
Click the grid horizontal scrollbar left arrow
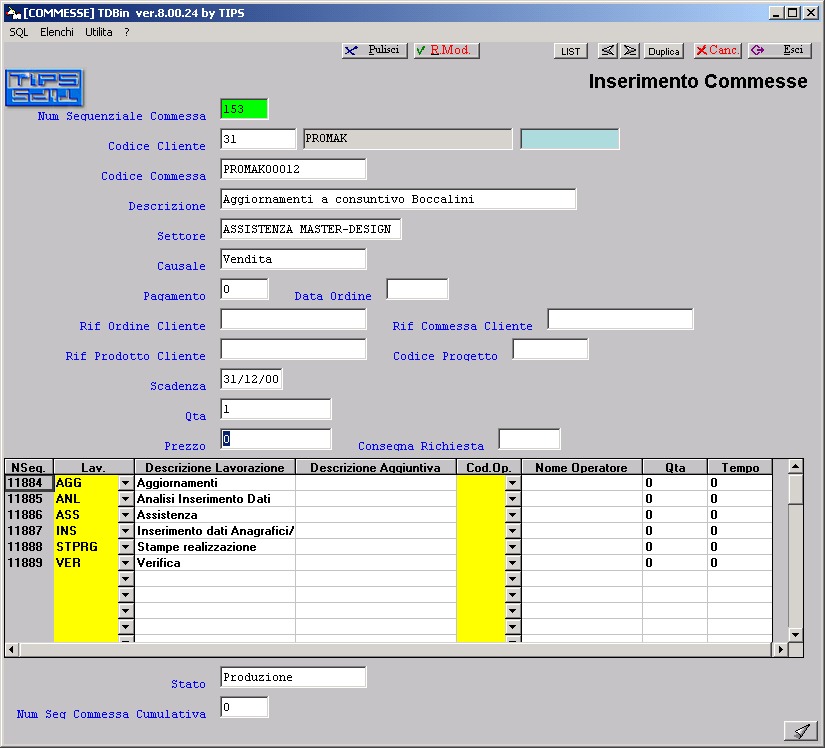(x=12, y=650)
